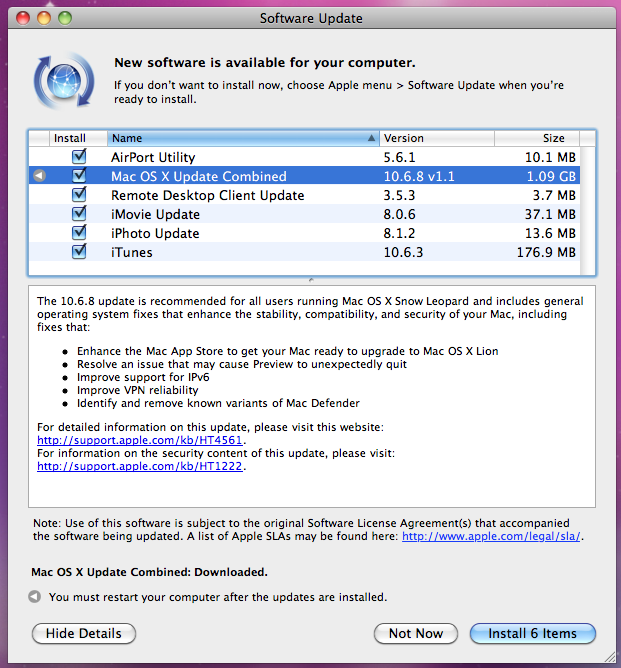Click the iTunes version 10.6.3 cell
The width and height of the screenshot is (621, 668).
coord(403,252)
